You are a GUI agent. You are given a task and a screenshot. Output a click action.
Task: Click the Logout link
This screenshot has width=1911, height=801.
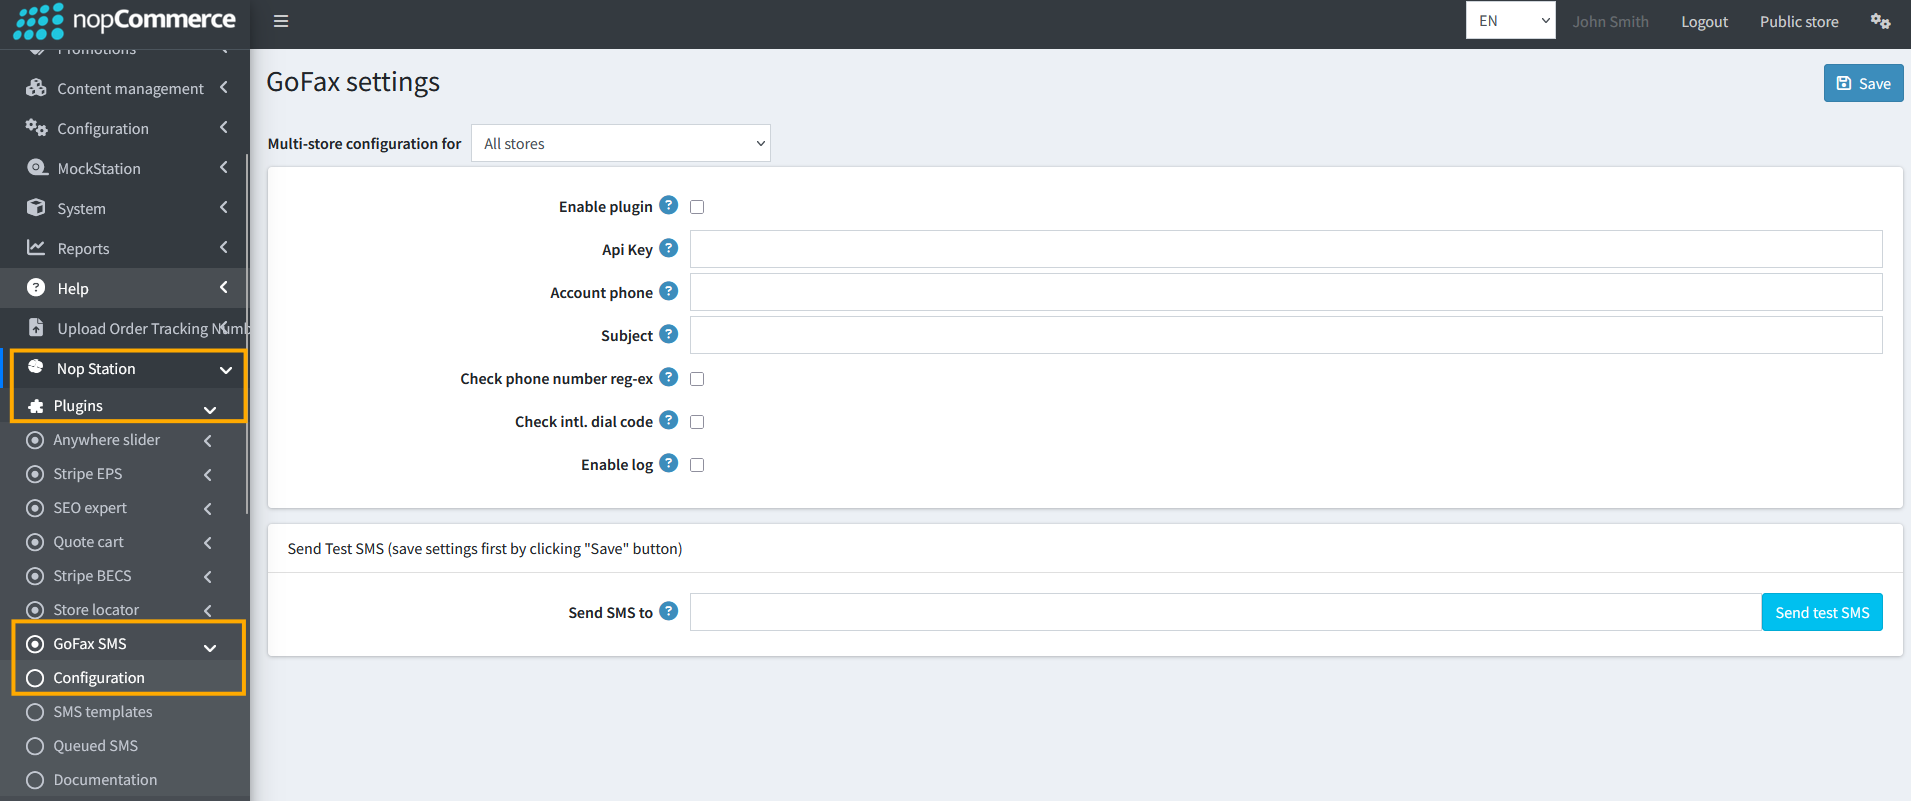point(1704,22)
